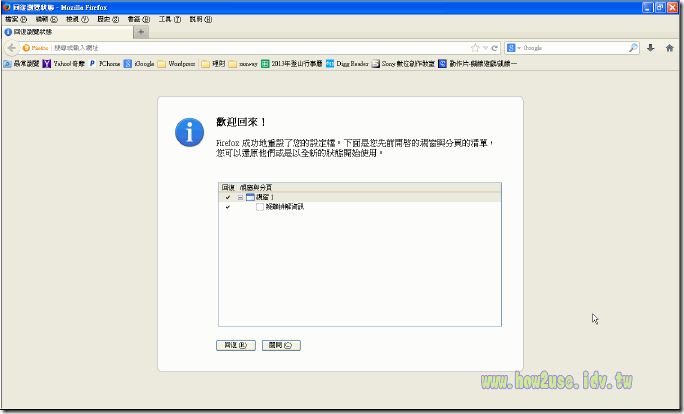This screenshot has width=684, height=414.
Task: Click the 回復 restore session button
Action: [x=229, y=345]
